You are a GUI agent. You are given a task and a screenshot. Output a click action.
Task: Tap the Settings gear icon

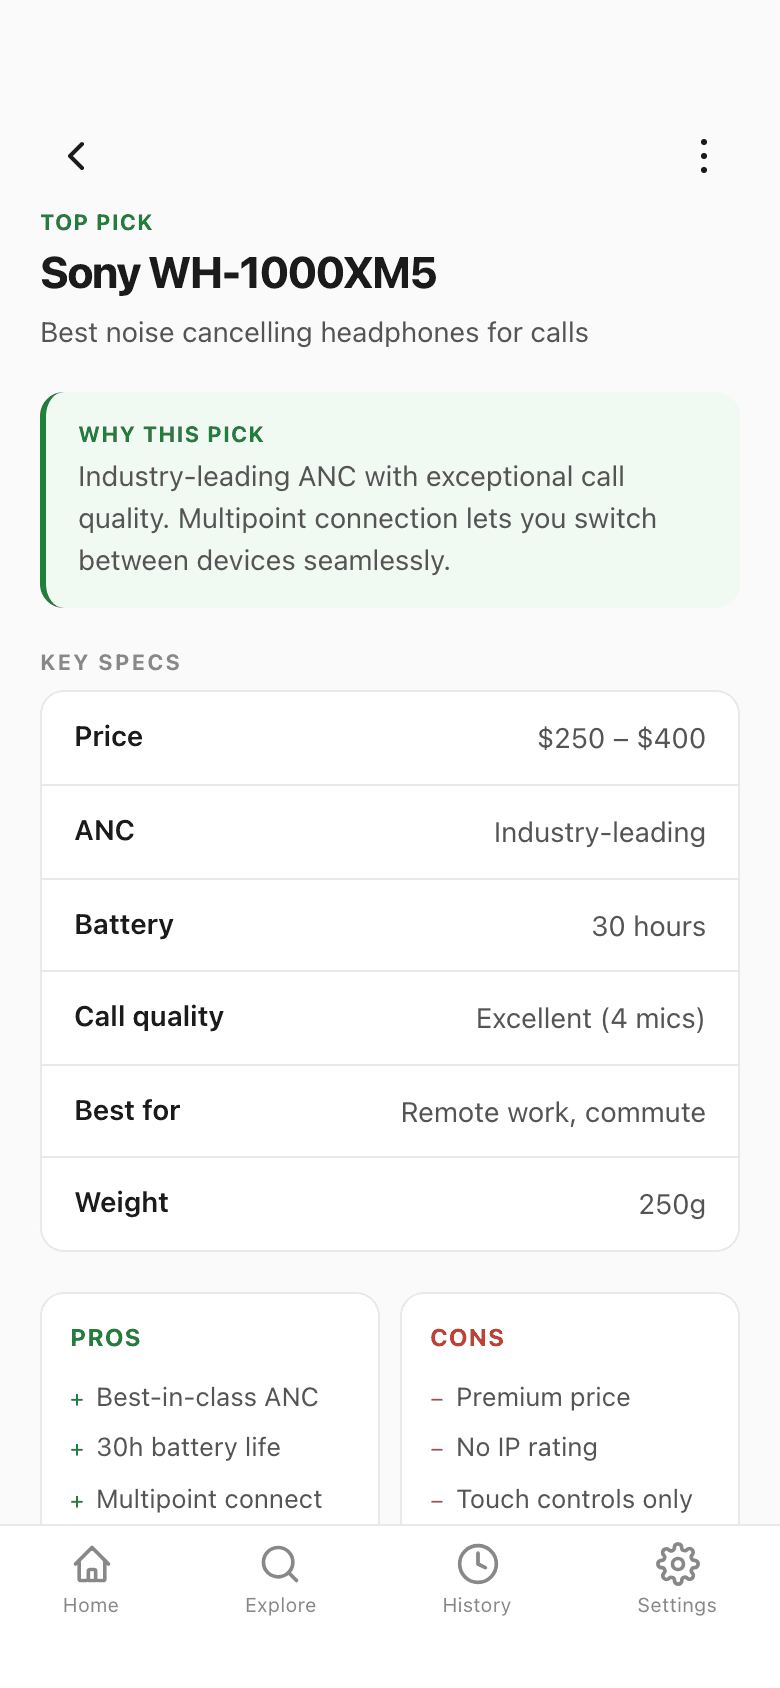coord(677,1564)
